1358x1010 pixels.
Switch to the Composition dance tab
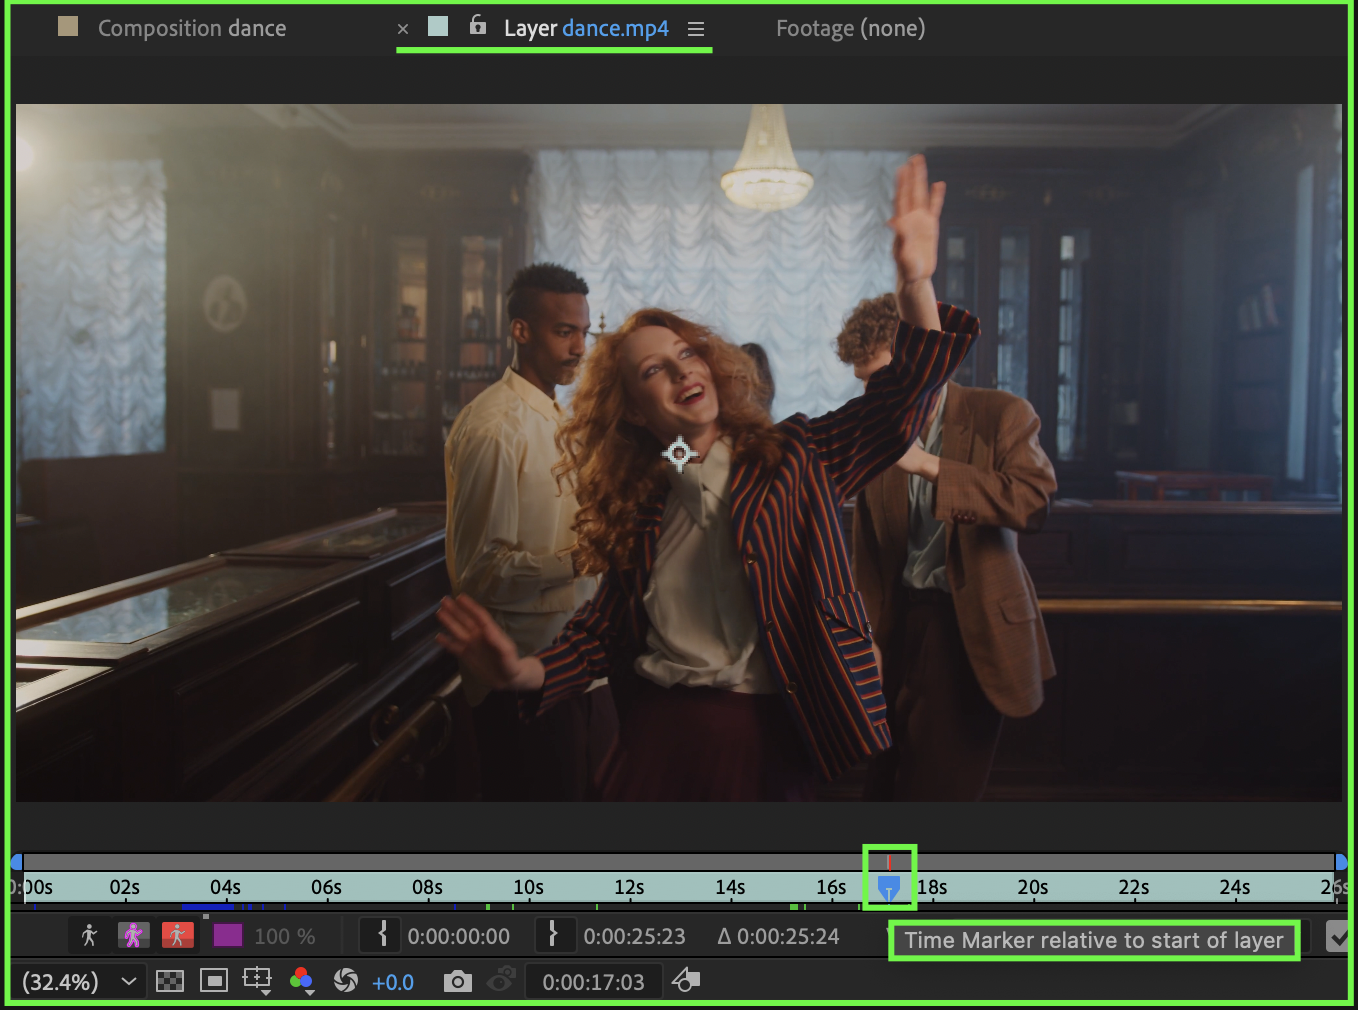pos(191,28)
